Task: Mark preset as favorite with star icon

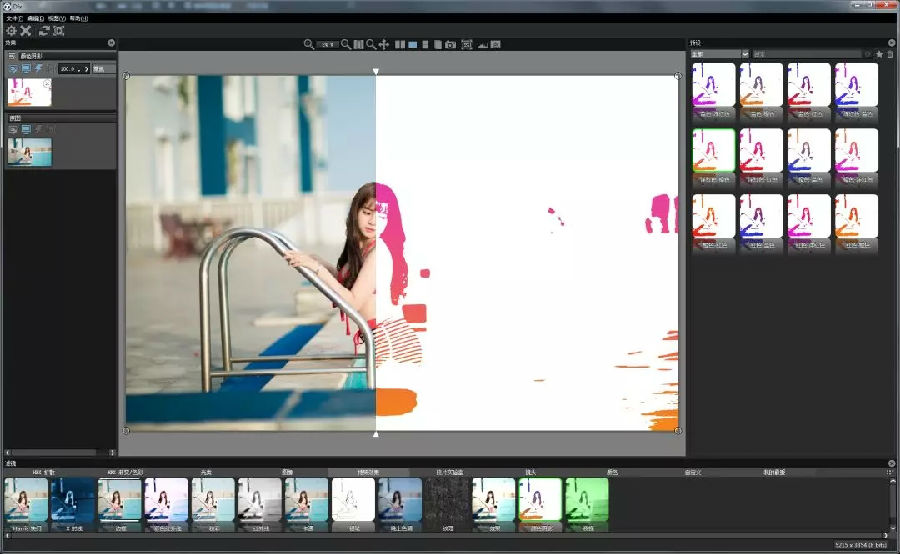Action: click(x=879, y=54)
